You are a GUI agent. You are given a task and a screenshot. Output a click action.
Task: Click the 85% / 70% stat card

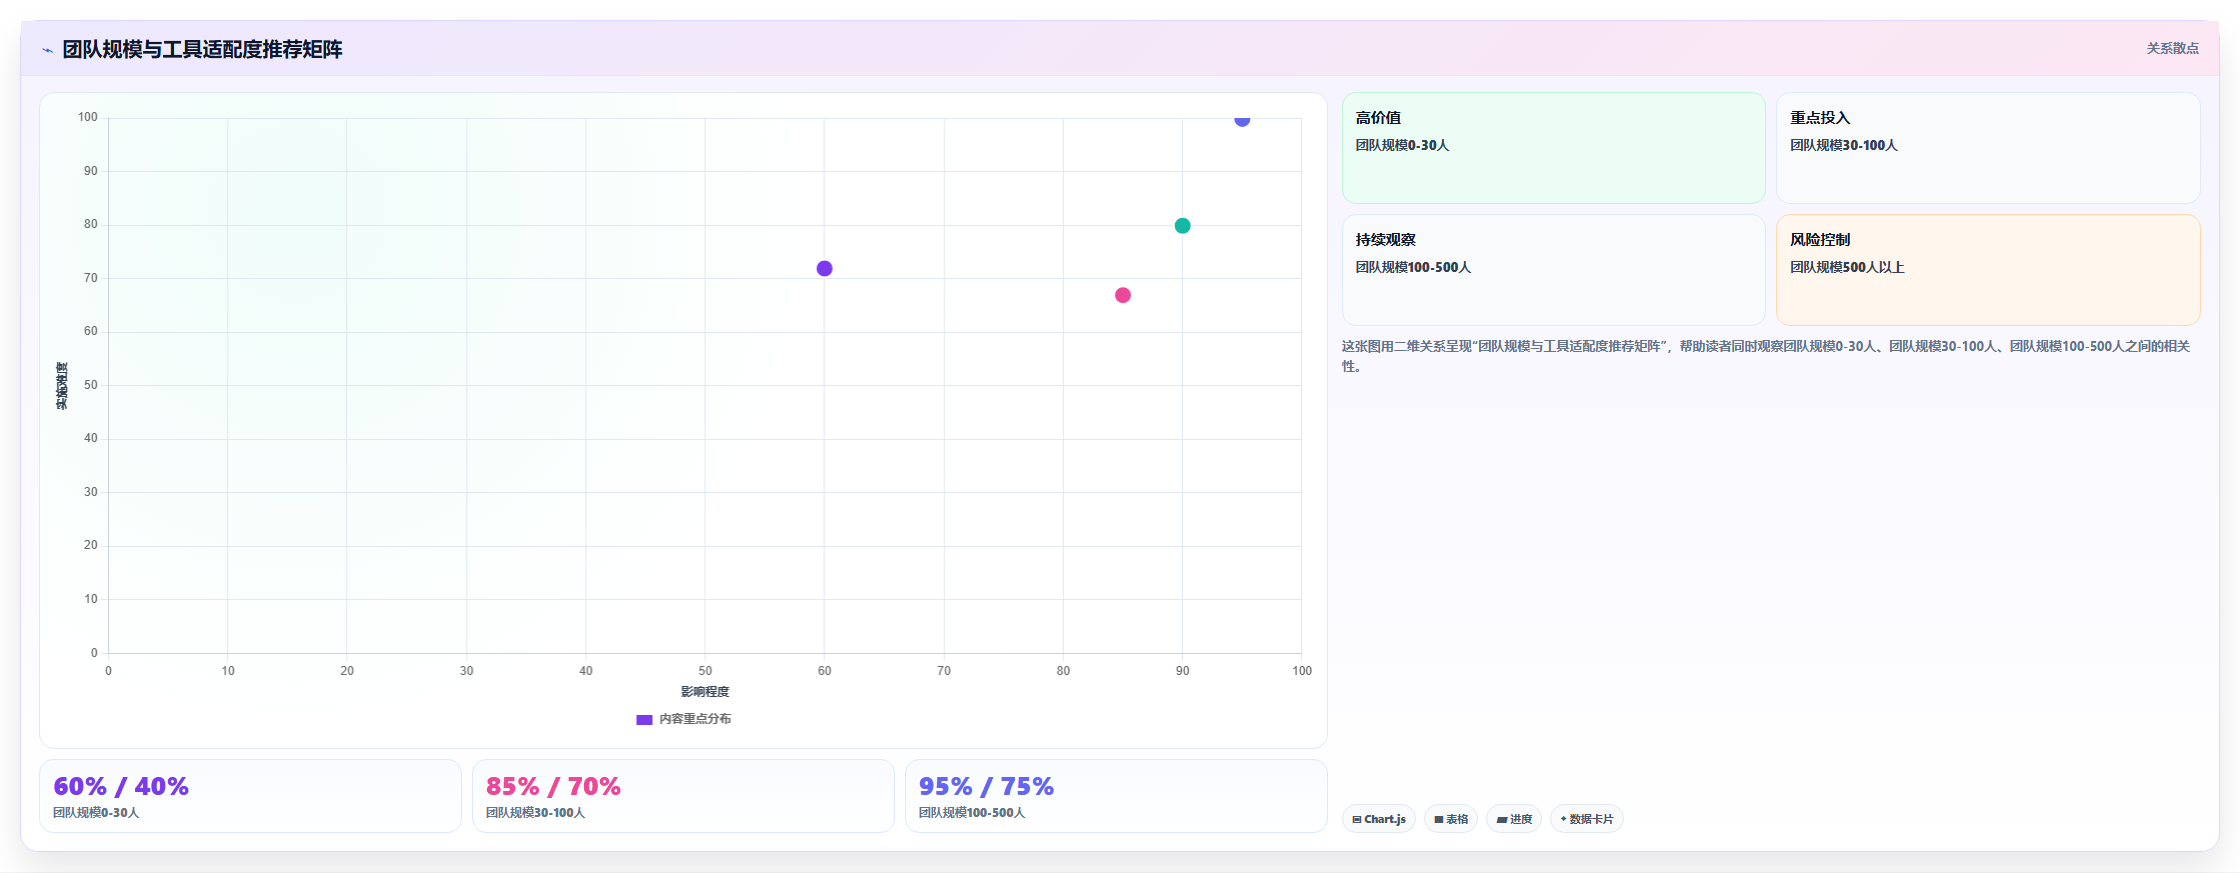(x=683, y=796)
